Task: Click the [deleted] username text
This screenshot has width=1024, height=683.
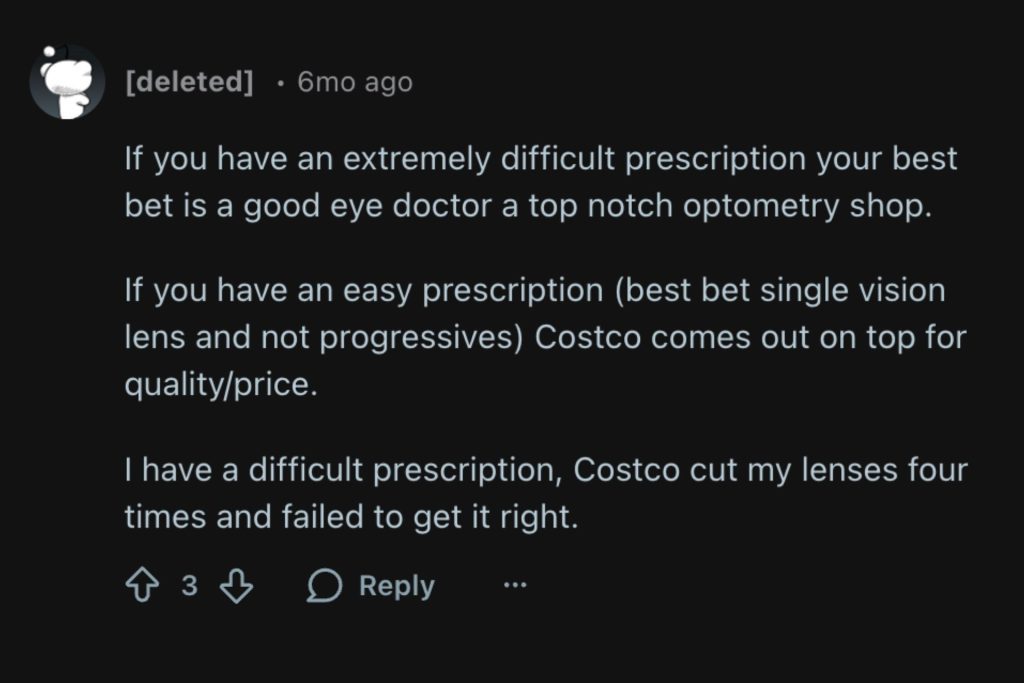Action: [188, 83]
